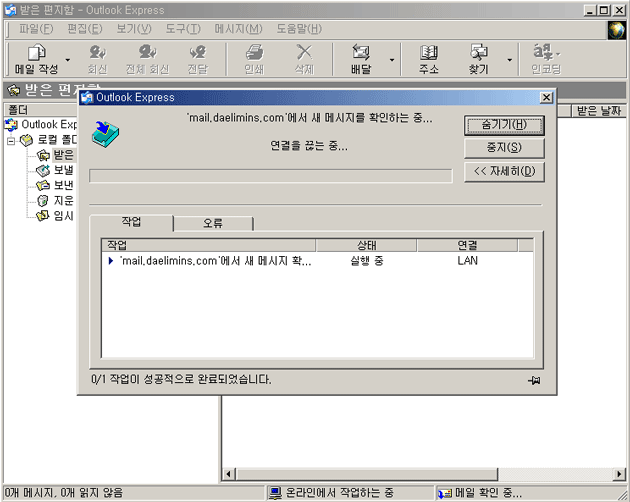
Task: Open the 편집(E) menu
Action: coord(85,29)
